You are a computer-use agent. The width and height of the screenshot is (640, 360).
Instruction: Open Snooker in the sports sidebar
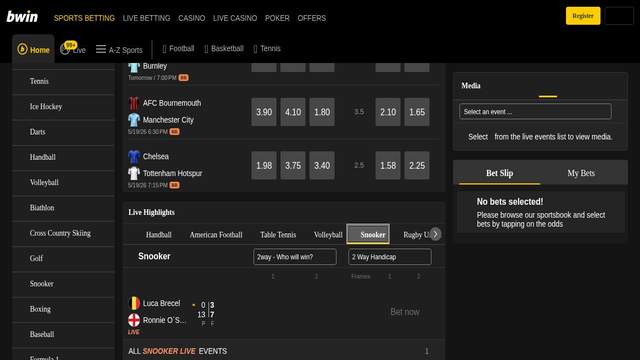tap(64, 284)
